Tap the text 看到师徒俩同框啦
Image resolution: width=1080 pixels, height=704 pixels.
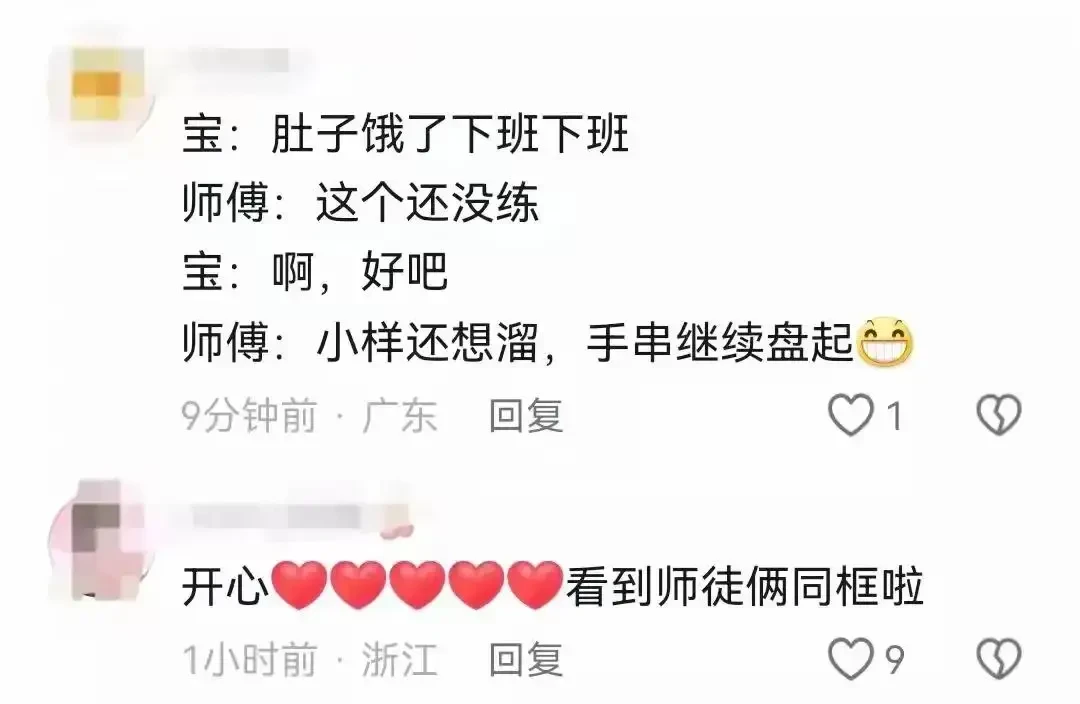click(745, 587)
